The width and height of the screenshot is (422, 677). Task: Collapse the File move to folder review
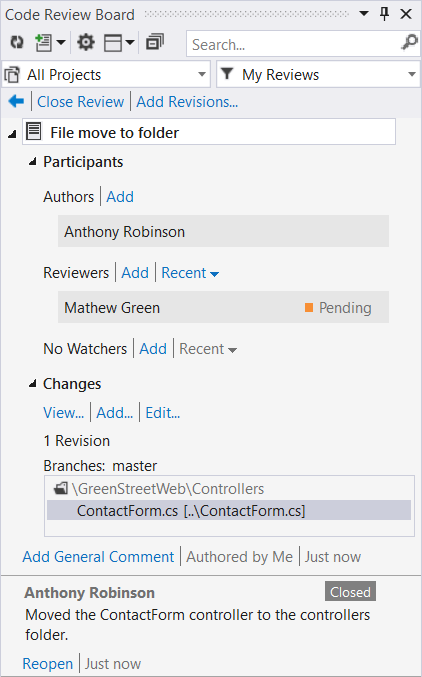pos(12,134)
